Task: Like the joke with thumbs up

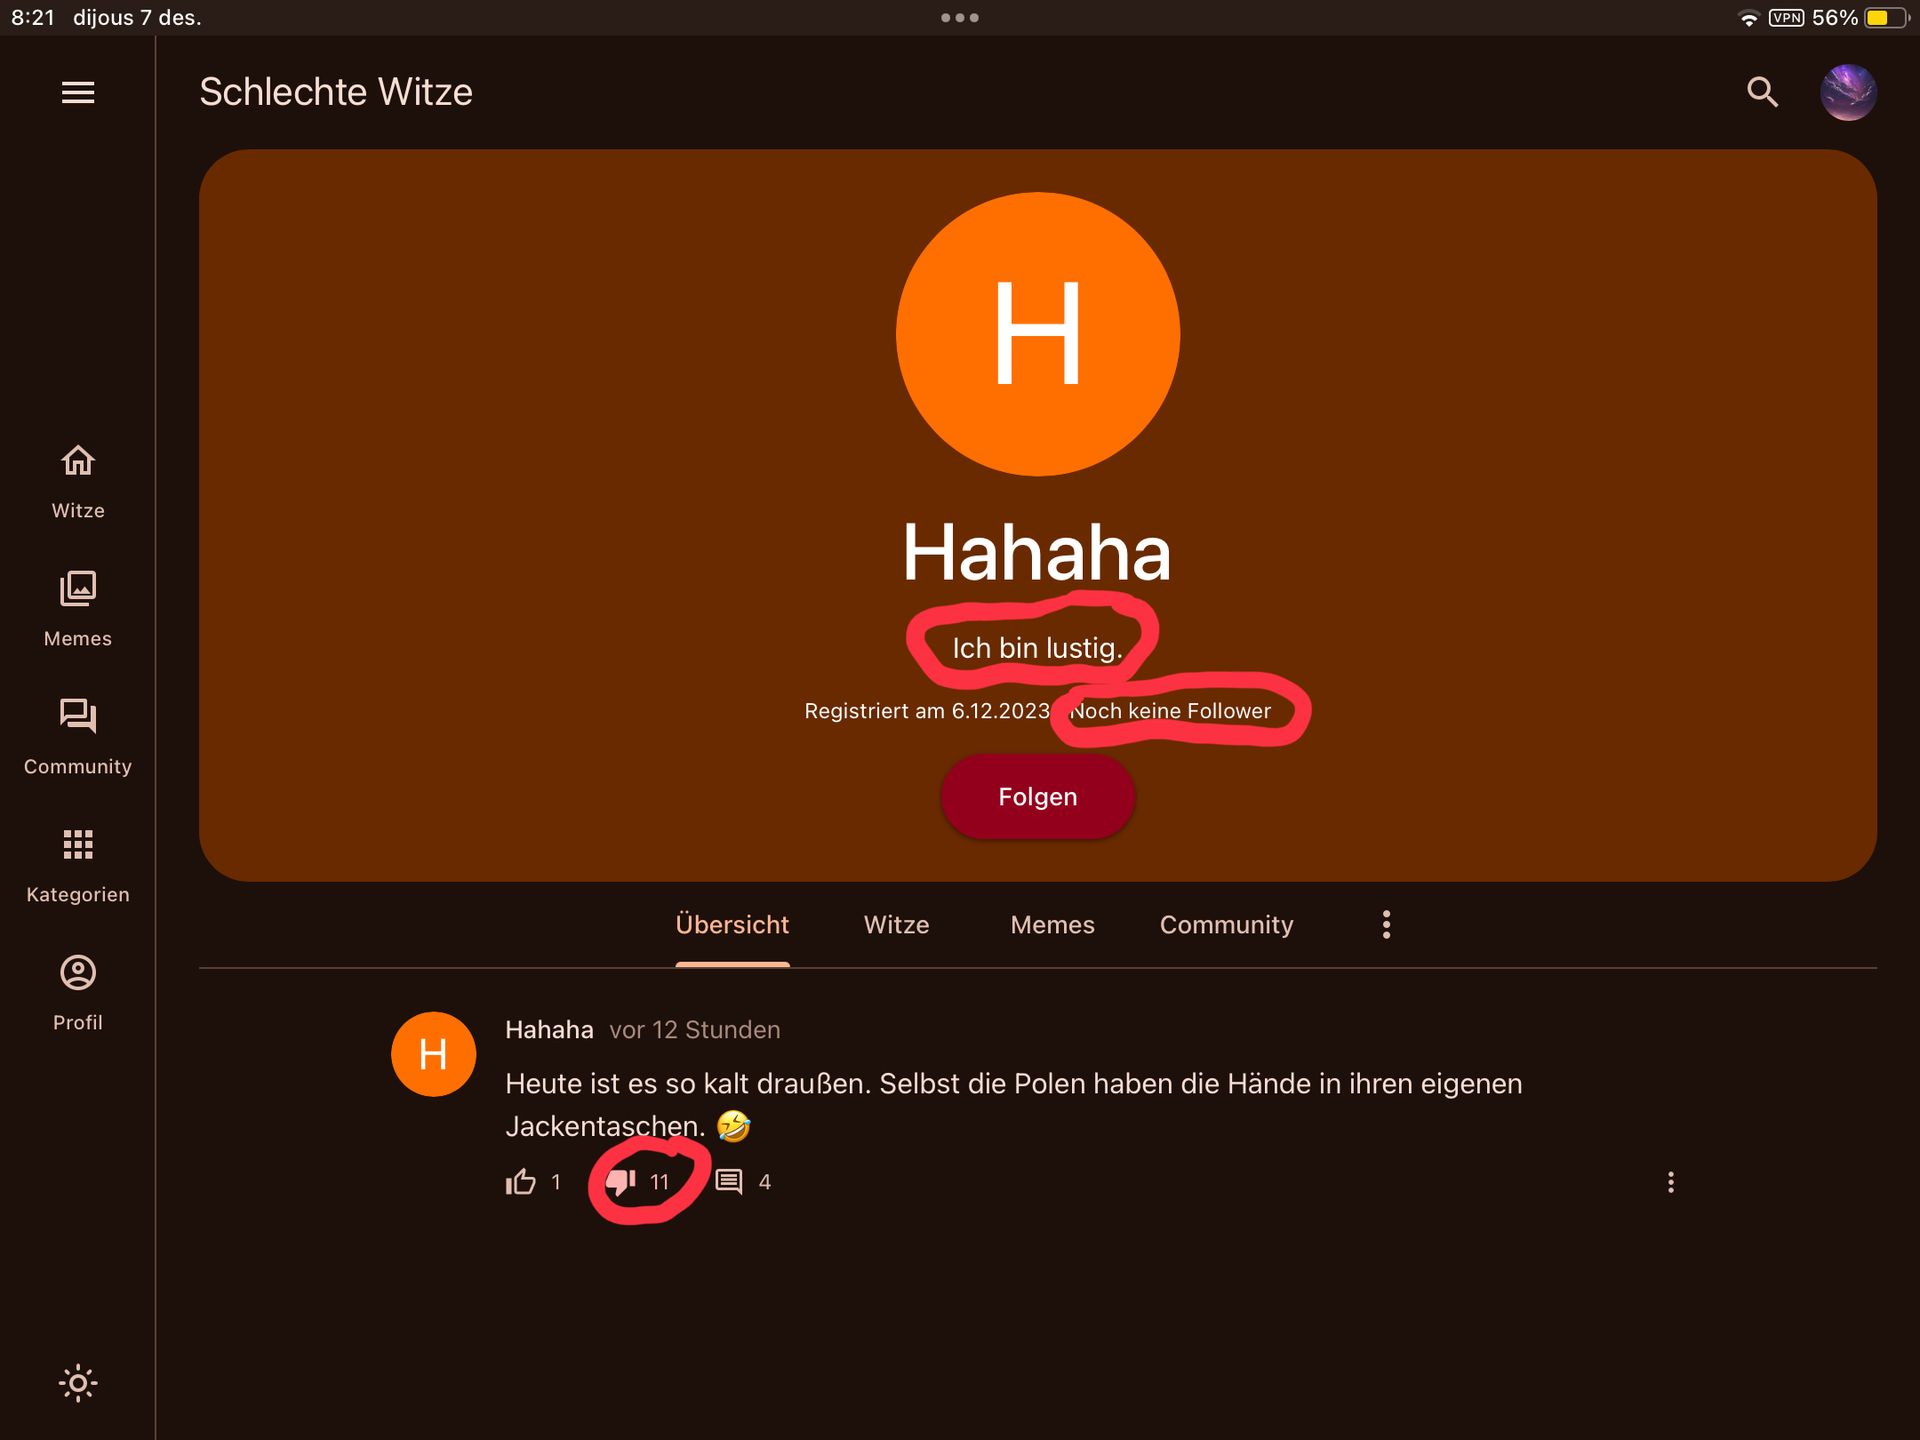Action: [x=520, y=1182]
